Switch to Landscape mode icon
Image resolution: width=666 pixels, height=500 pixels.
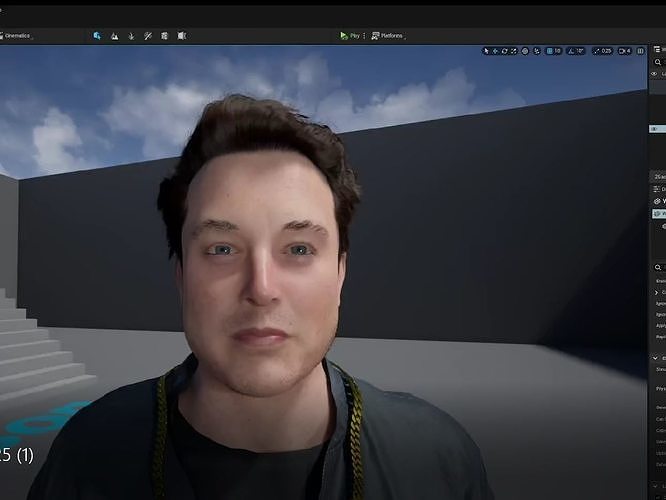pos(114,36)
